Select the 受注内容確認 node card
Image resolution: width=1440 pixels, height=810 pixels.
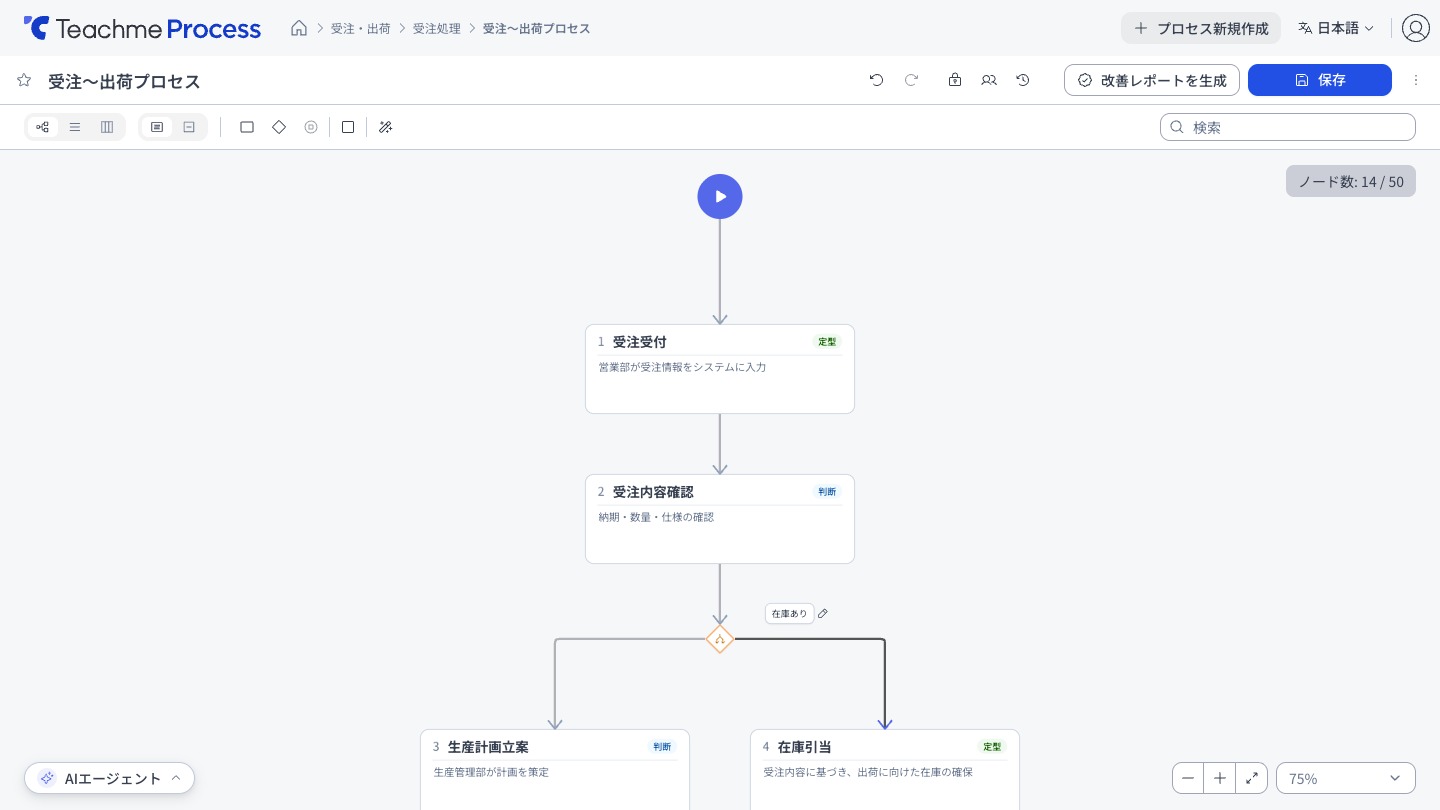[x=720, y=519]
